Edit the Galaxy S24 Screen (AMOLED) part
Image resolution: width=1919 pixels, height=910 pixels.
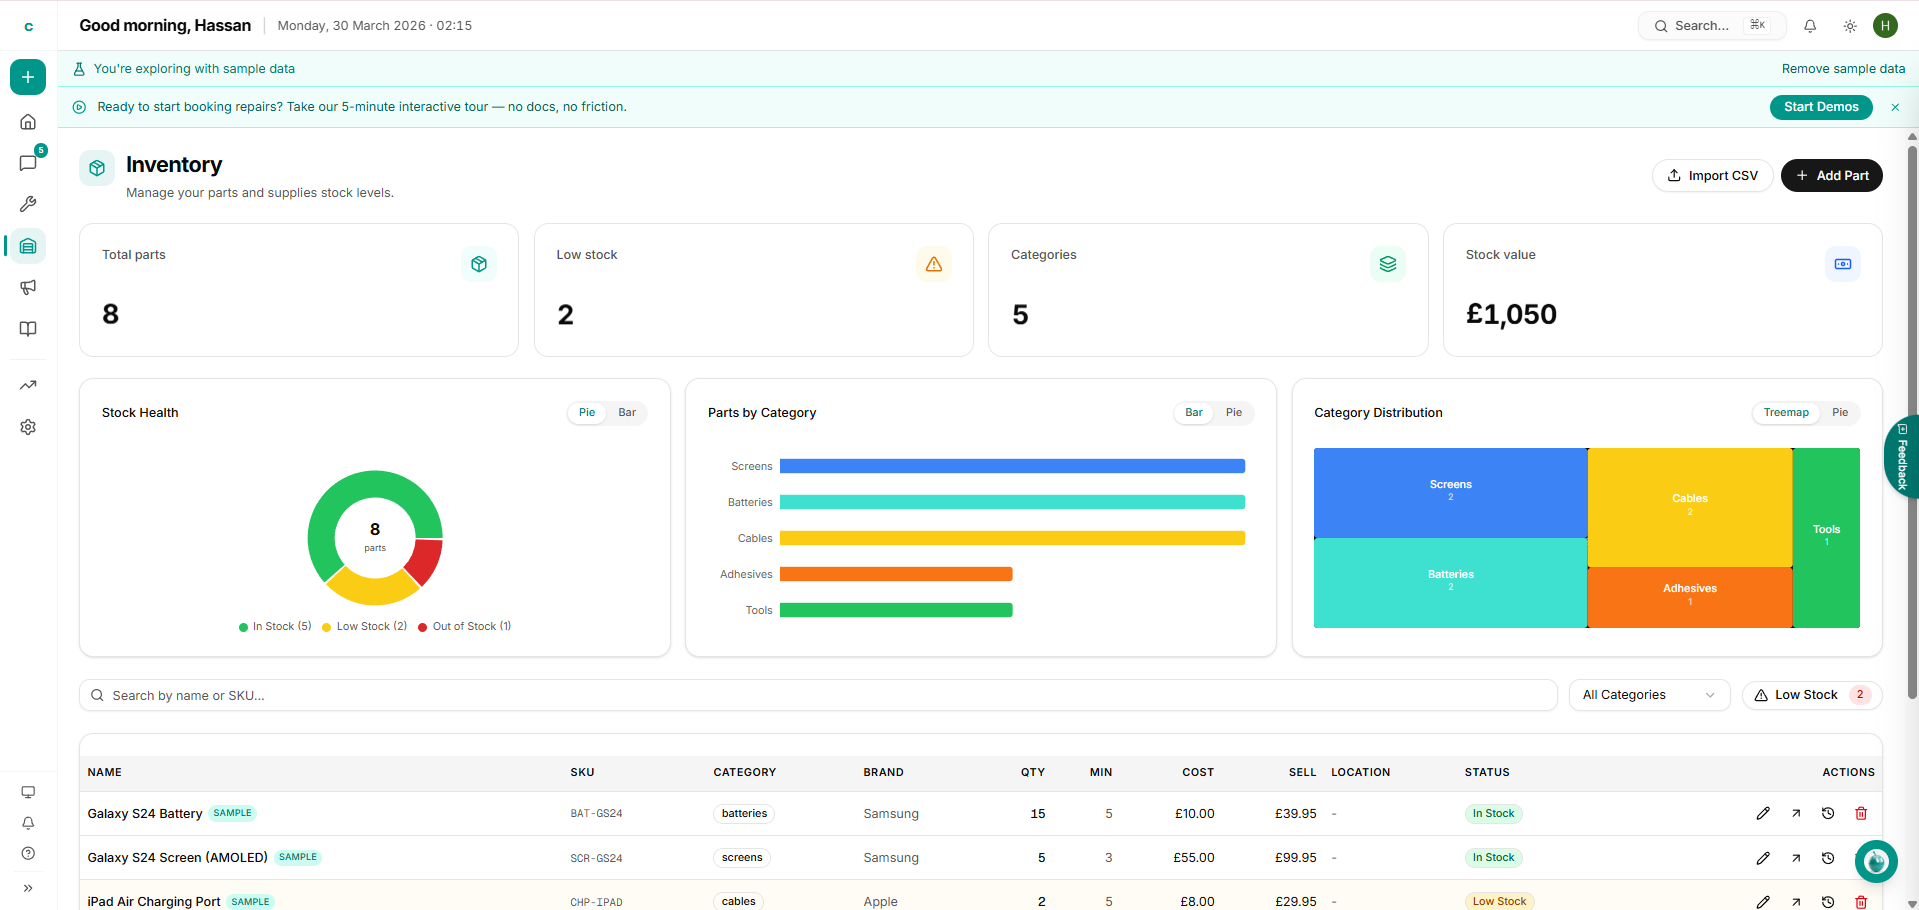tap(1762, 858)
